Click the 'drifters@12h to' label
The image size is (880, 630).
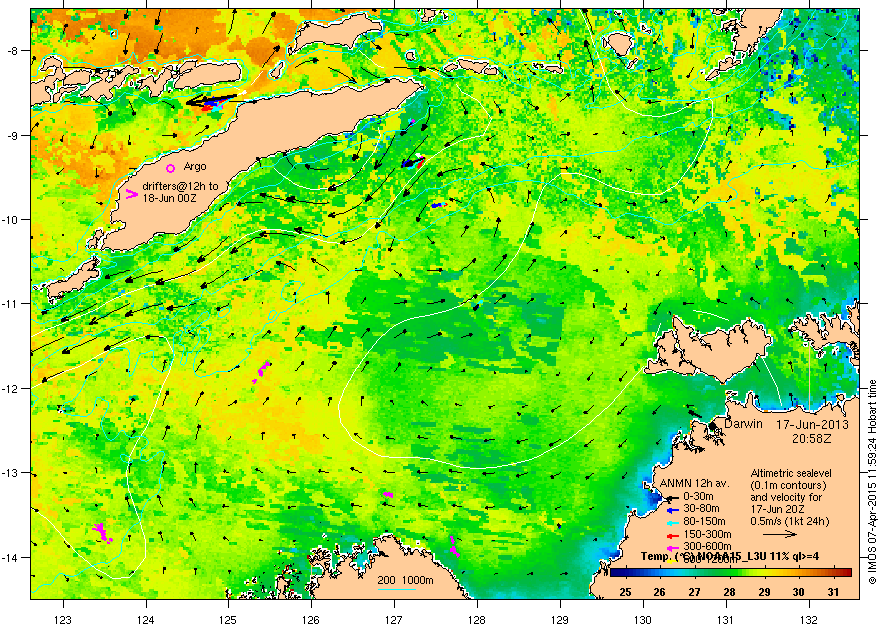(180, 186)
